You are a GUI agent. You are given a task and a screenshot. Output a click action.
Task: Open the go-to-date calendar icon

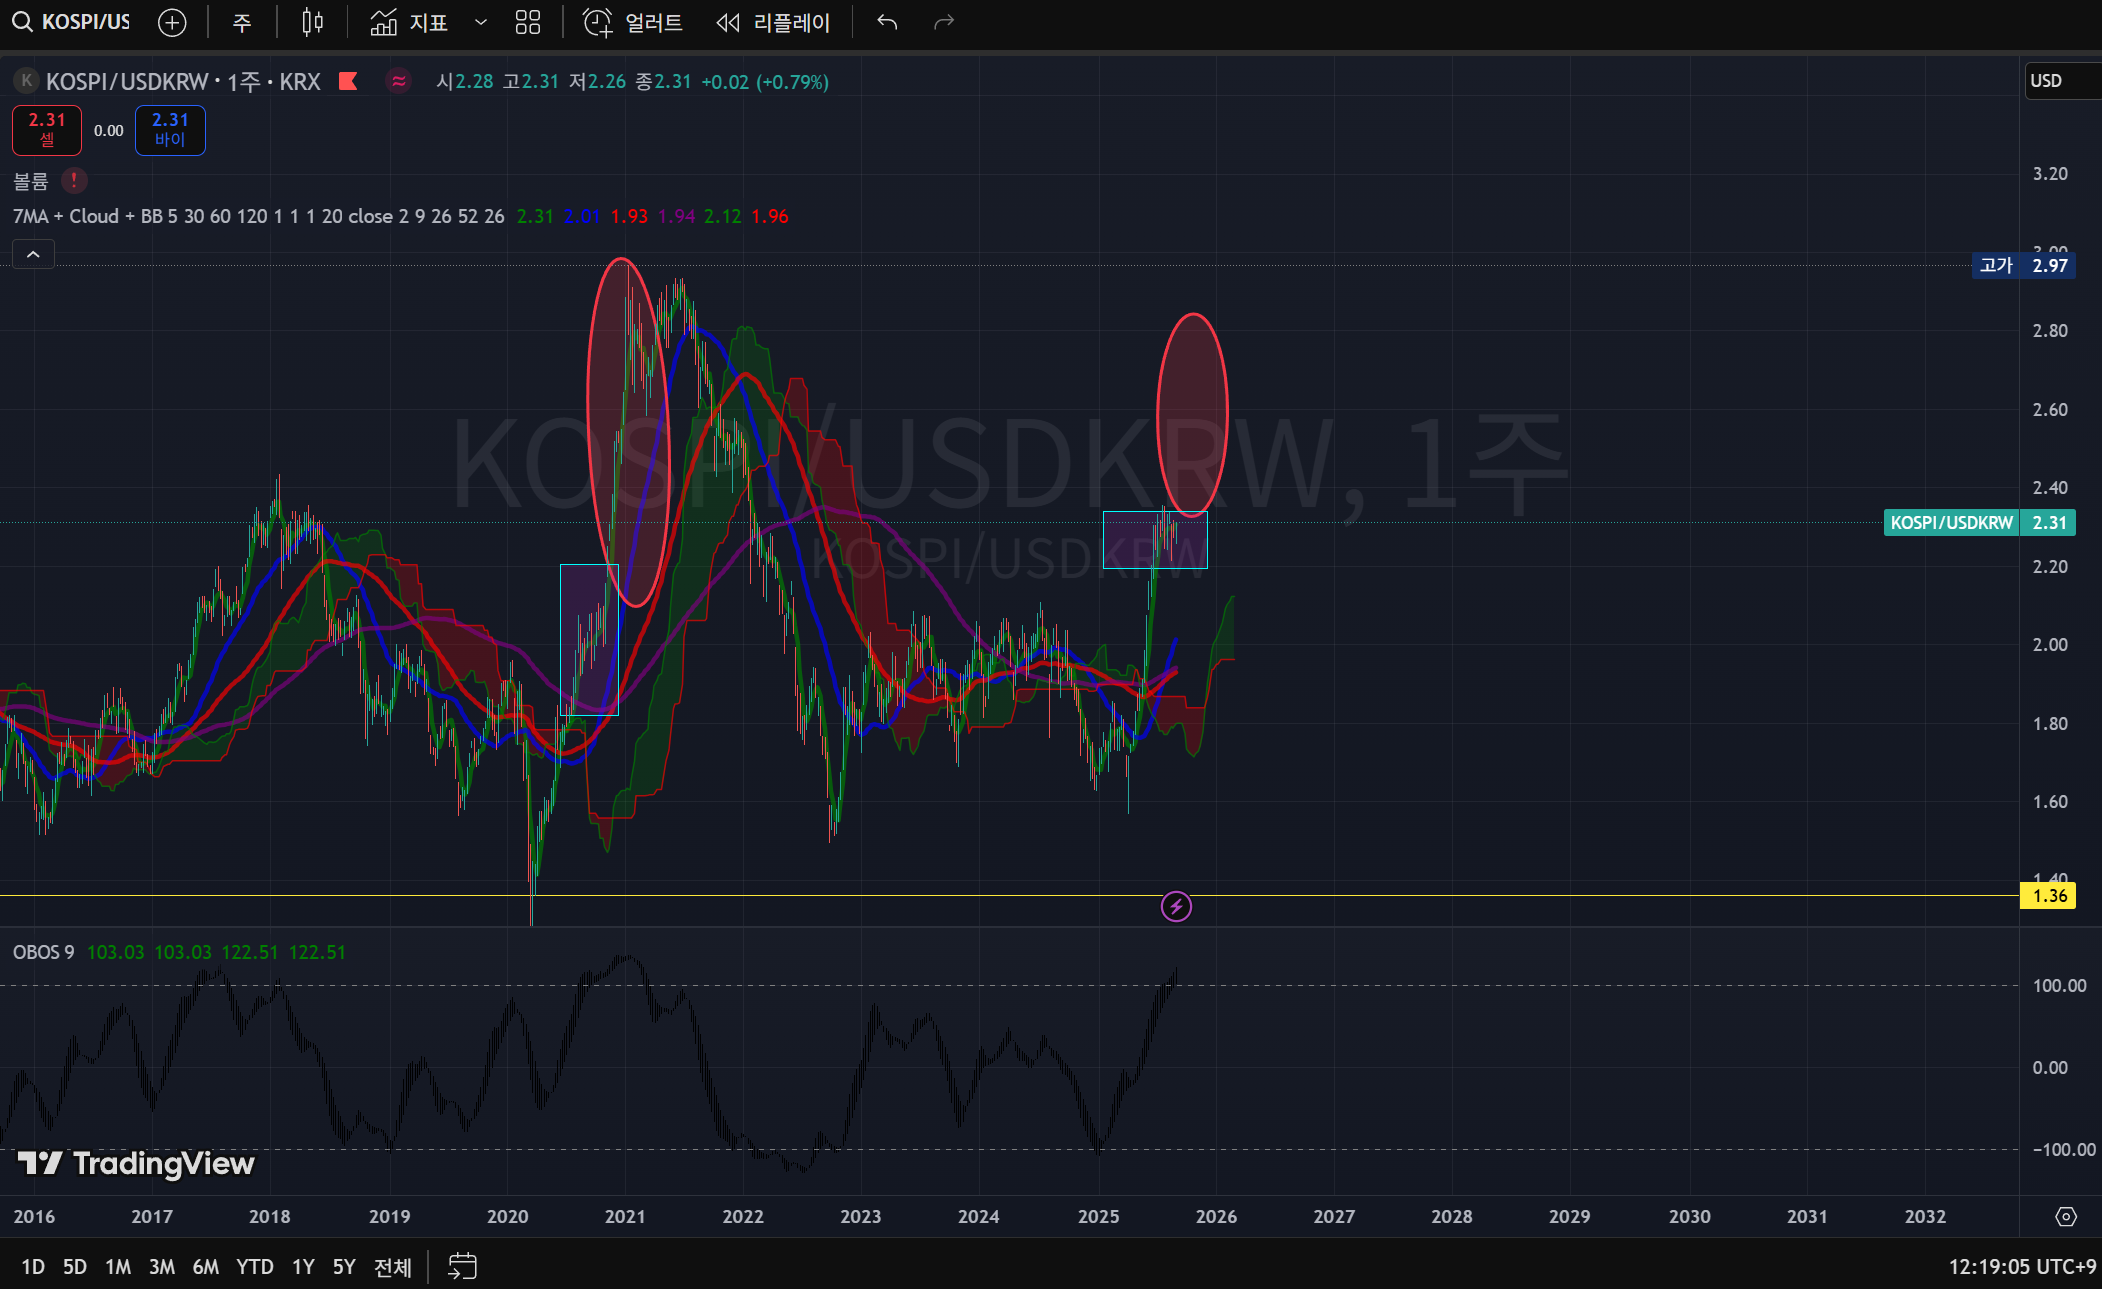tap(462, 1267)
